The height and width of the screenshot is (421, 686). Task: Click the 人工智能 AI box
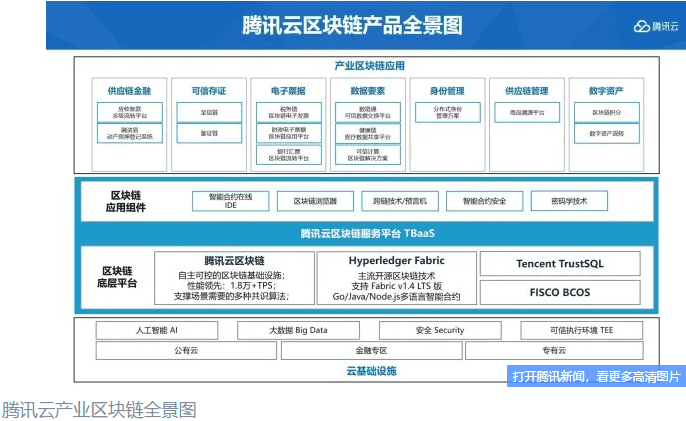[157, 330]
